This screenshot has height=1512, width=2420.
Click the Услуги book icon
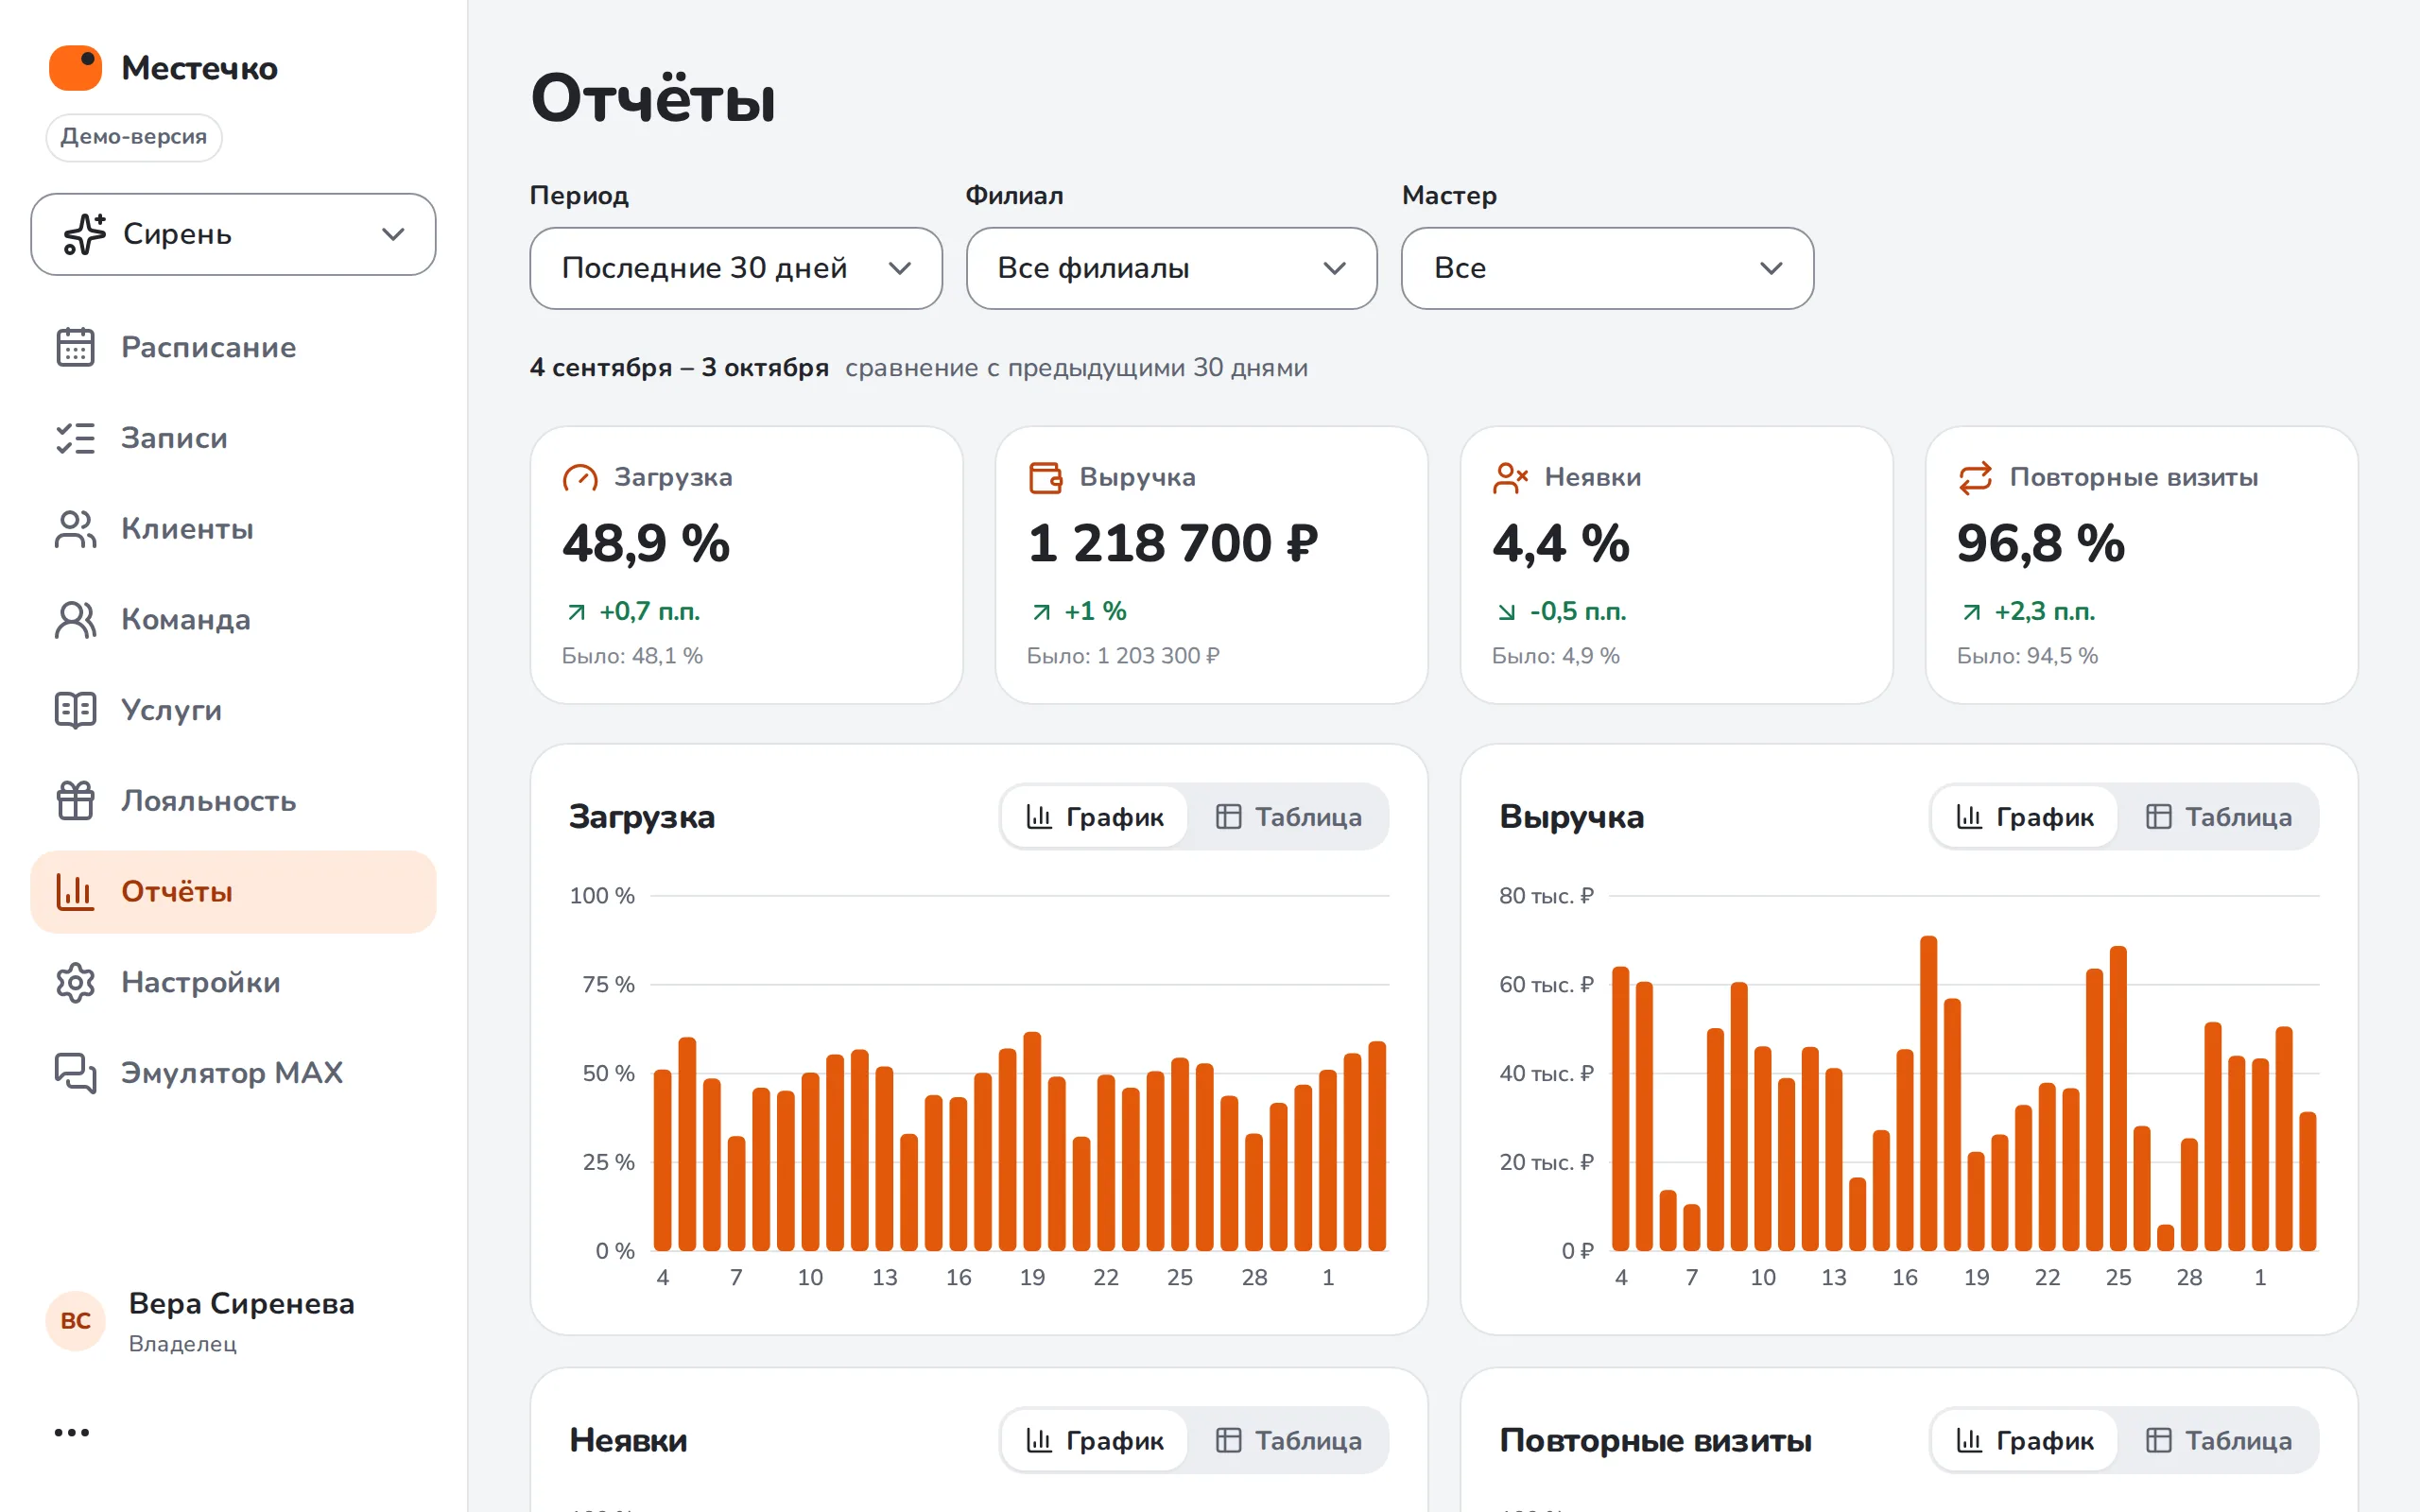[x=75, y=710]
